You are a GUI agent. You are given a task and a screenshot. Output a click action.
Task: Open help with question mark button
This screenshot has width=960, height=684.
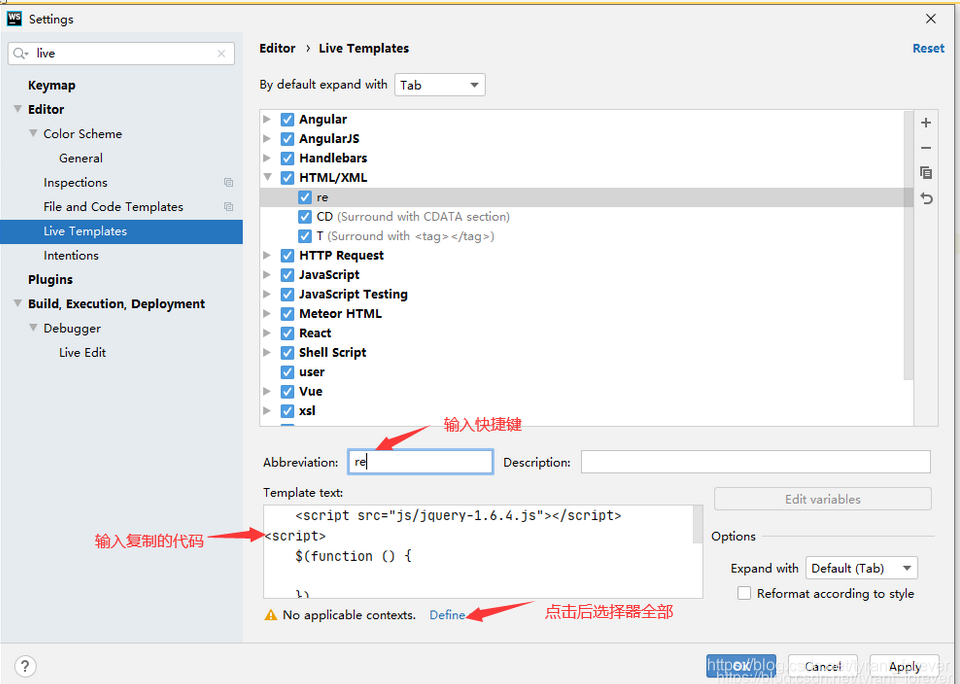click(x=25, y=666)
